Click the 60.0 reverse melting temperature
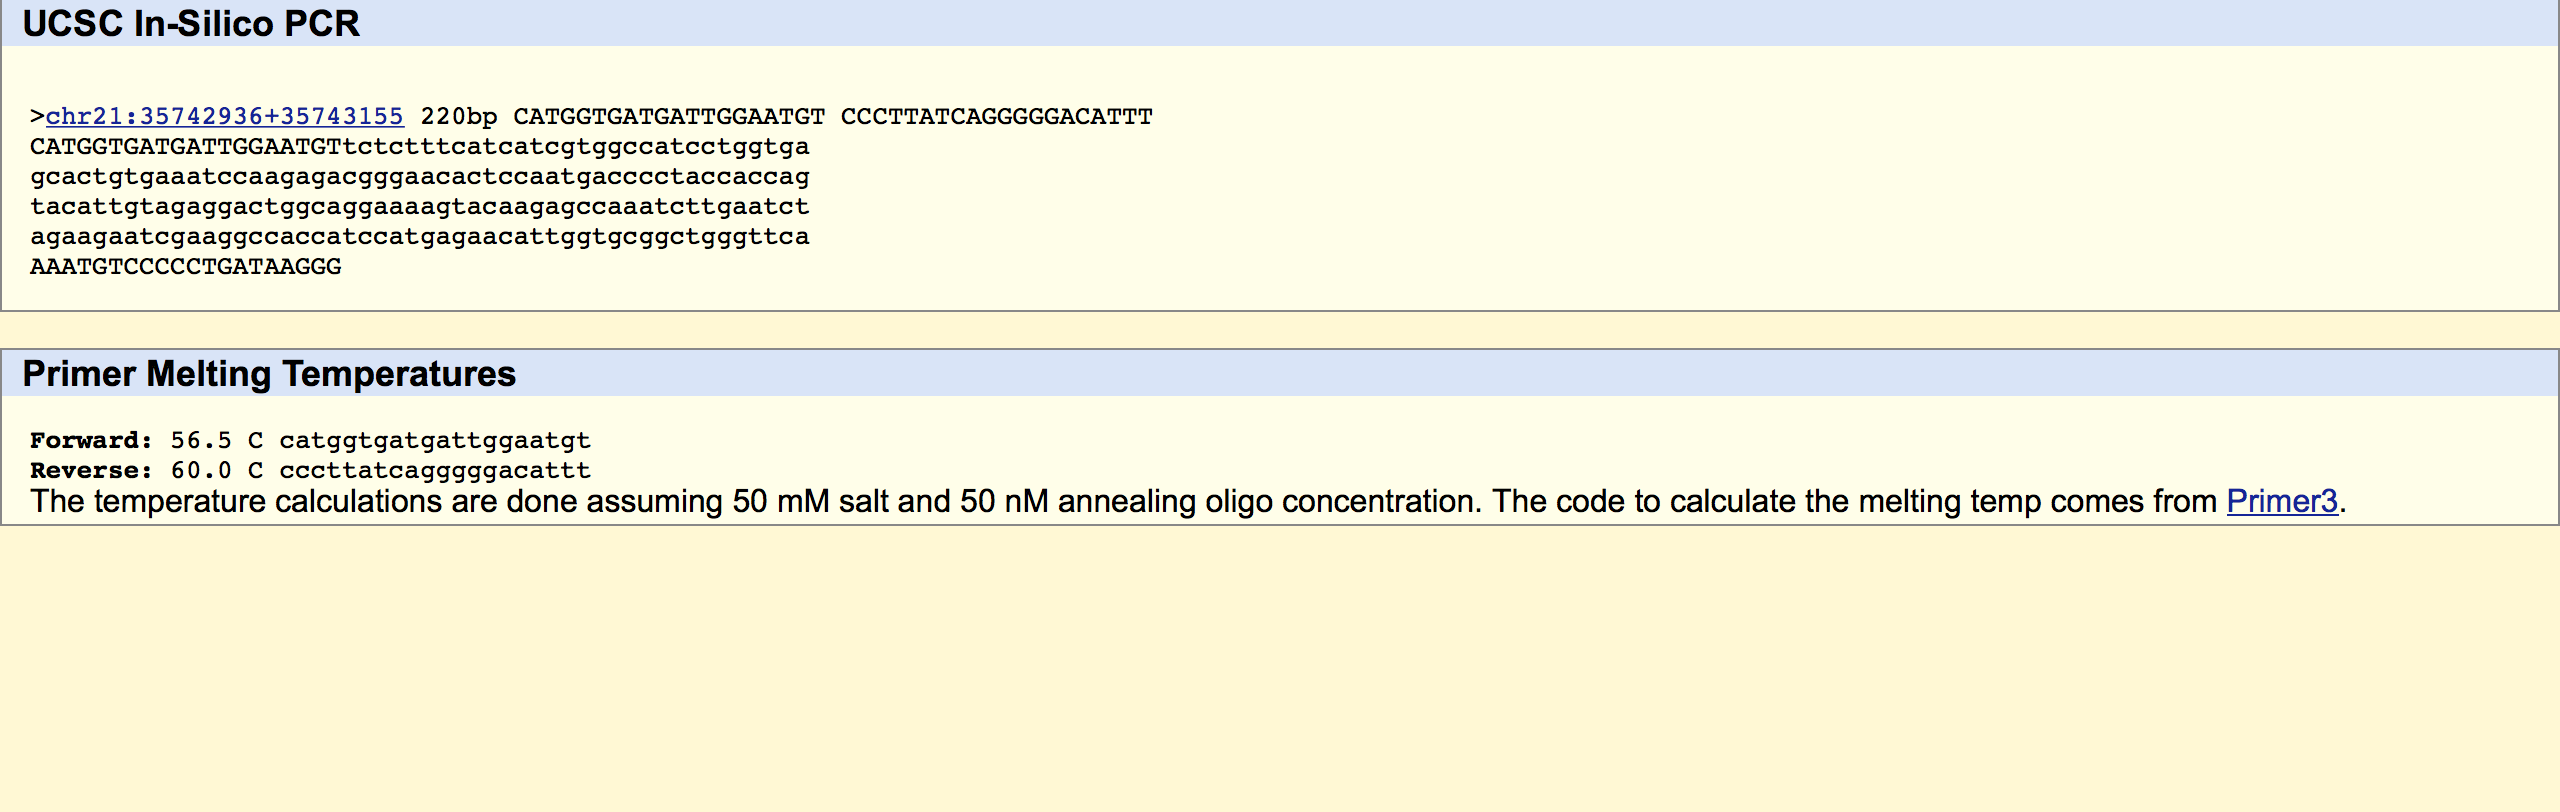2560x812 pixels. tap(200, 471)
